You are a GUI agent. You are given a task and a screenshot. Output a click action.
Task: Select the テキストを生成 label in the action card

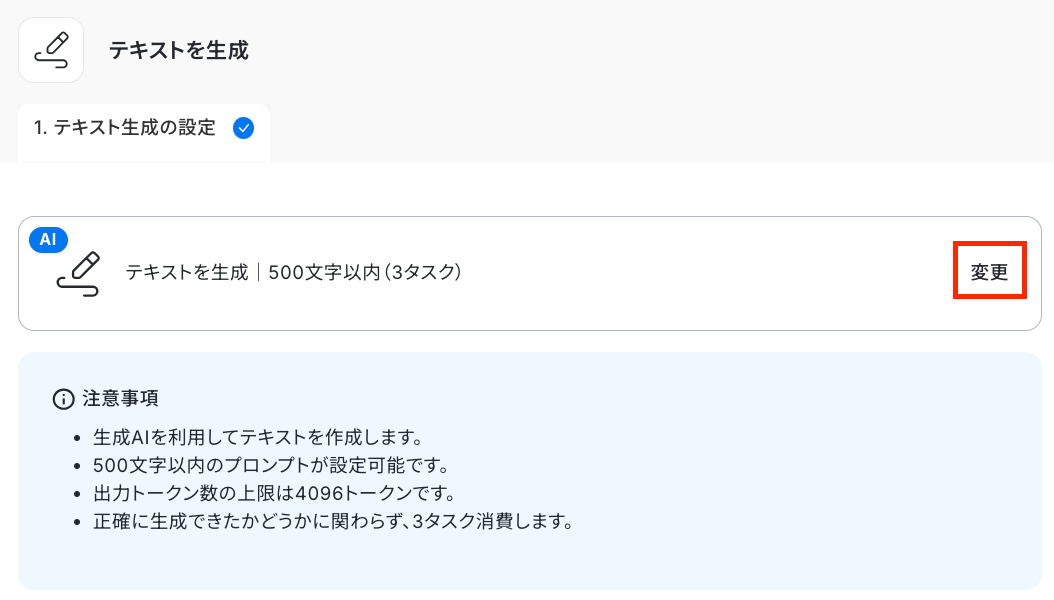[x=186, y=273]
